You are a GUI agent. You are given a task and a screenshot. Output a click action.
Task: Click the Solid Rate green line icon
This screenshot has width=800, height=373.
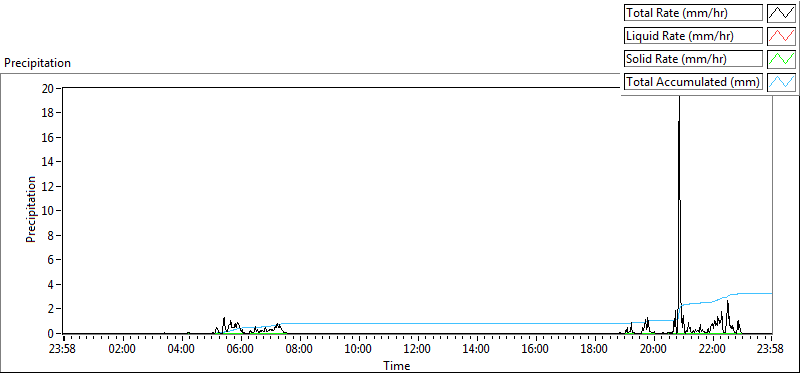[782, 58]
